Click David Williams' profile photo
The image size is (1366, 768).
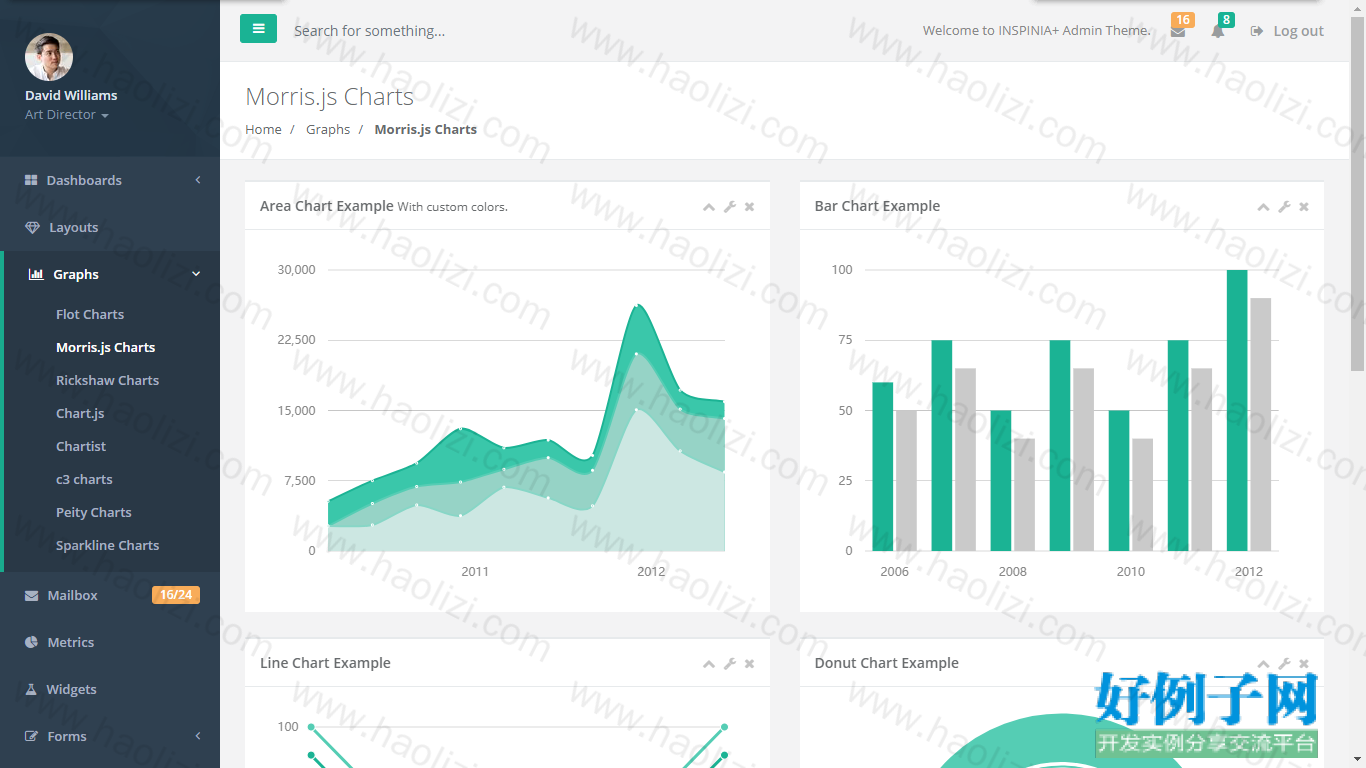point(49,57)
